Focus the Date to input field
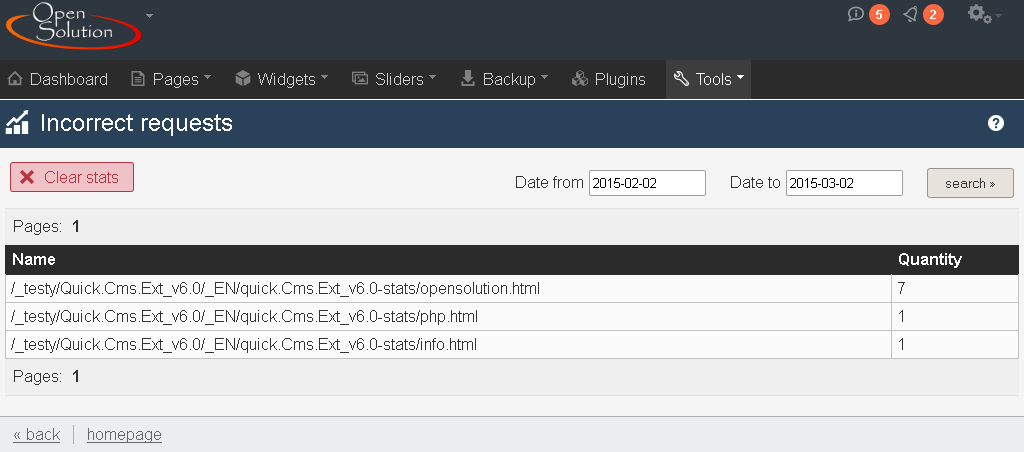This screenshot has width=1024, height=452. [844, 183]
